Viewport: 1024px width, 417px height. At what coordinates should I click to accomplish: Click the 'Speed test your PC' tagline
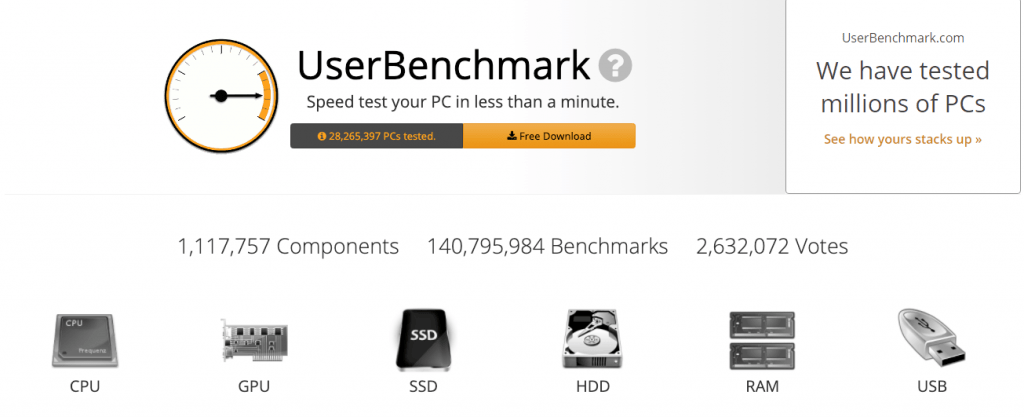click(x=462, y=102)
